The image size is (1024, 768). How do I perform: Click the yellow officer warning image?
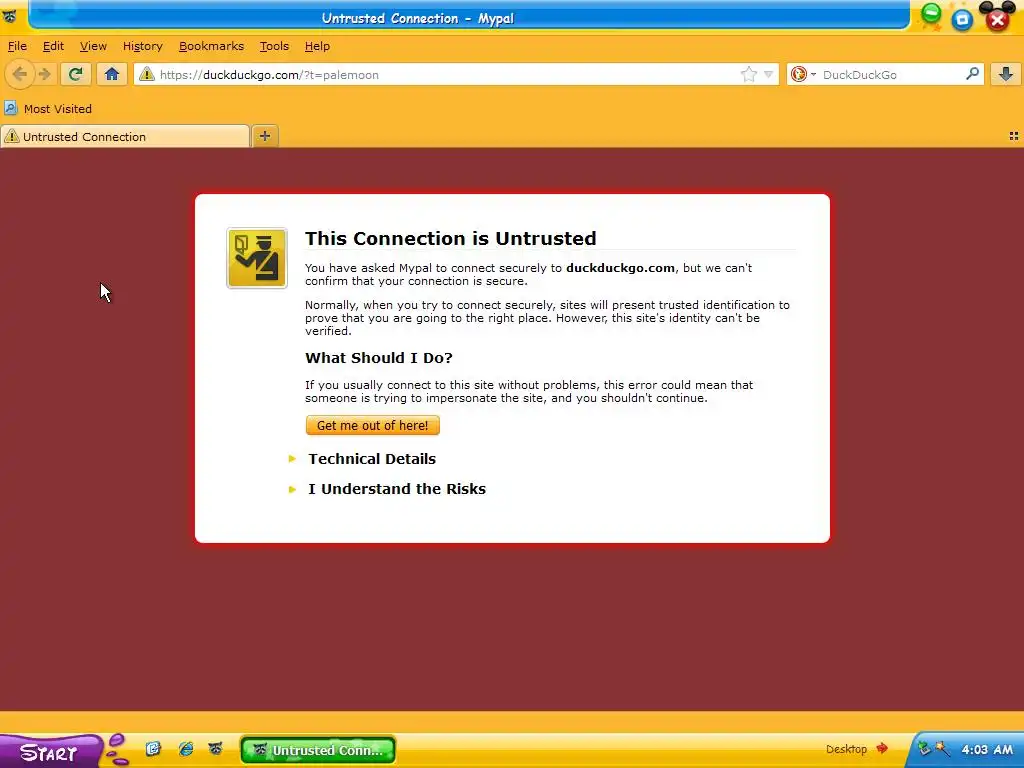[x=257, y=258]
